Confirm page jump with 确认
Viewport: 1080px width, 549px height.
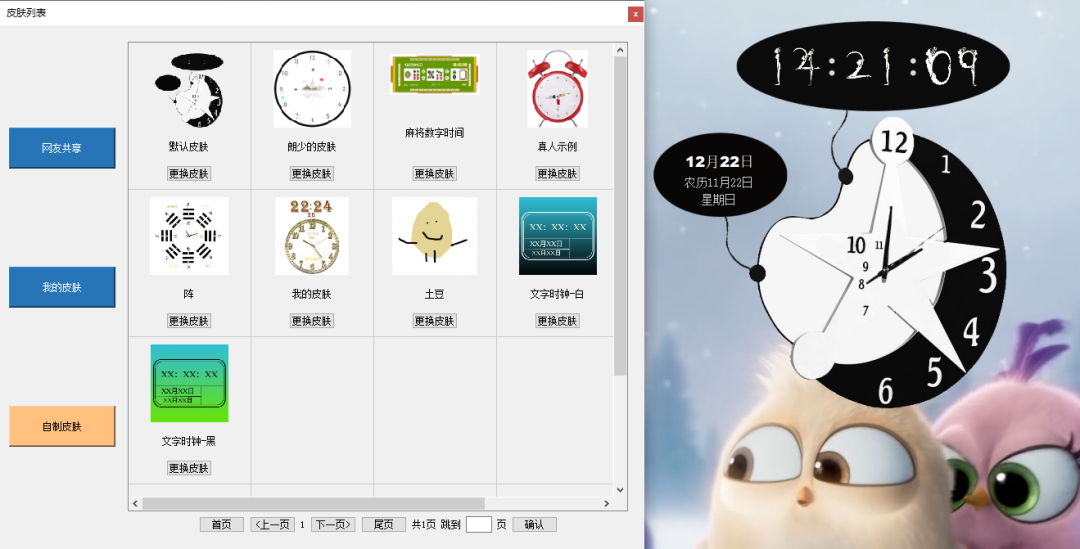point(534,525)
